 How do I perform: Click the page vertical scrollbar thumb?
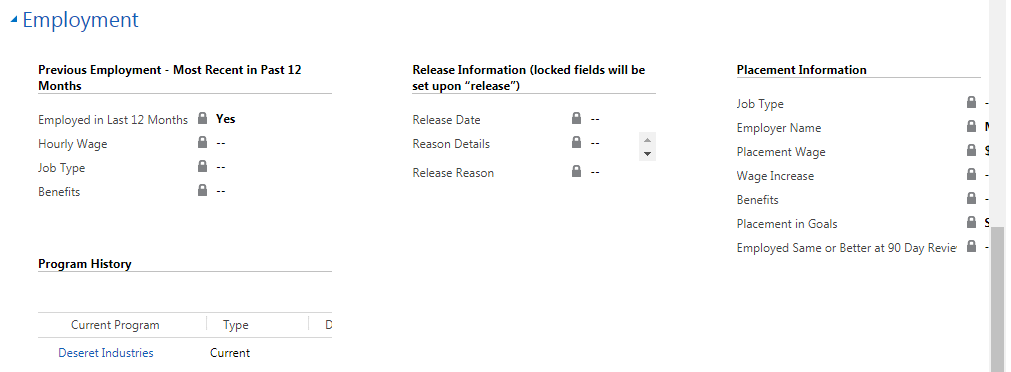[997, 299]
